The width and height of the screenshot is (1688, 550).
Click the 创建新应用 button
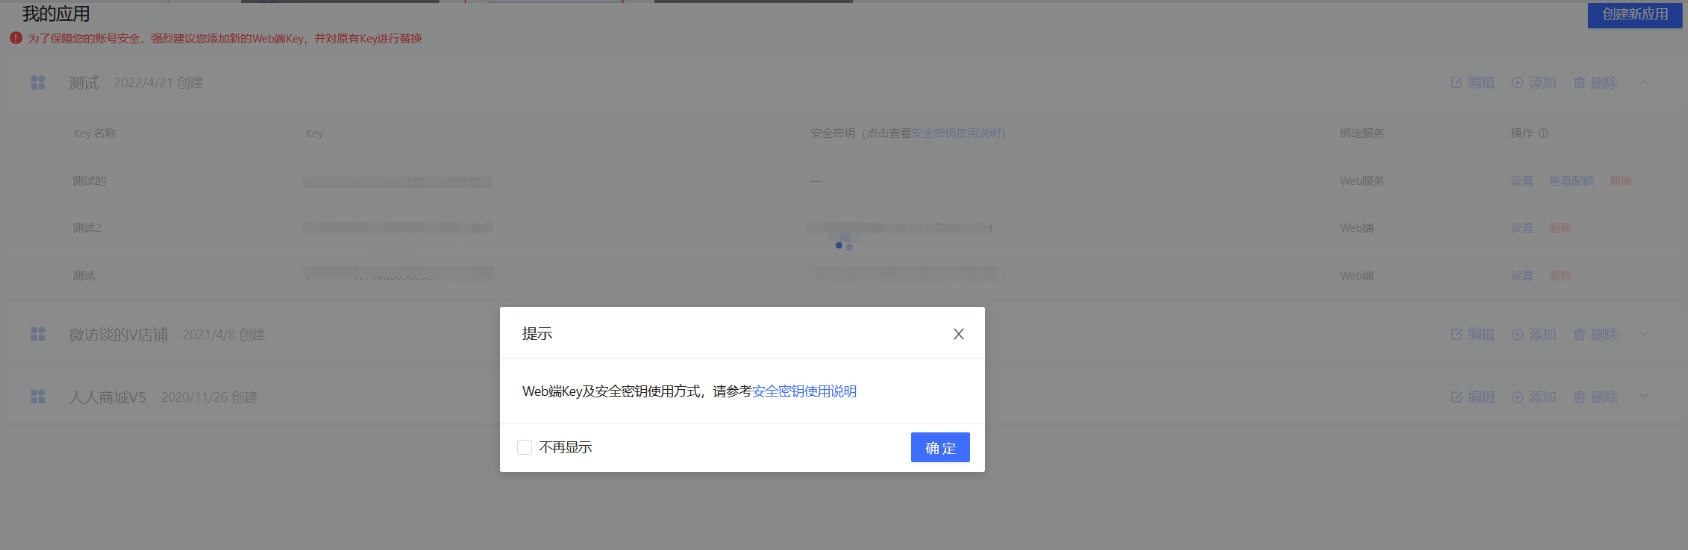[1634, 14]
